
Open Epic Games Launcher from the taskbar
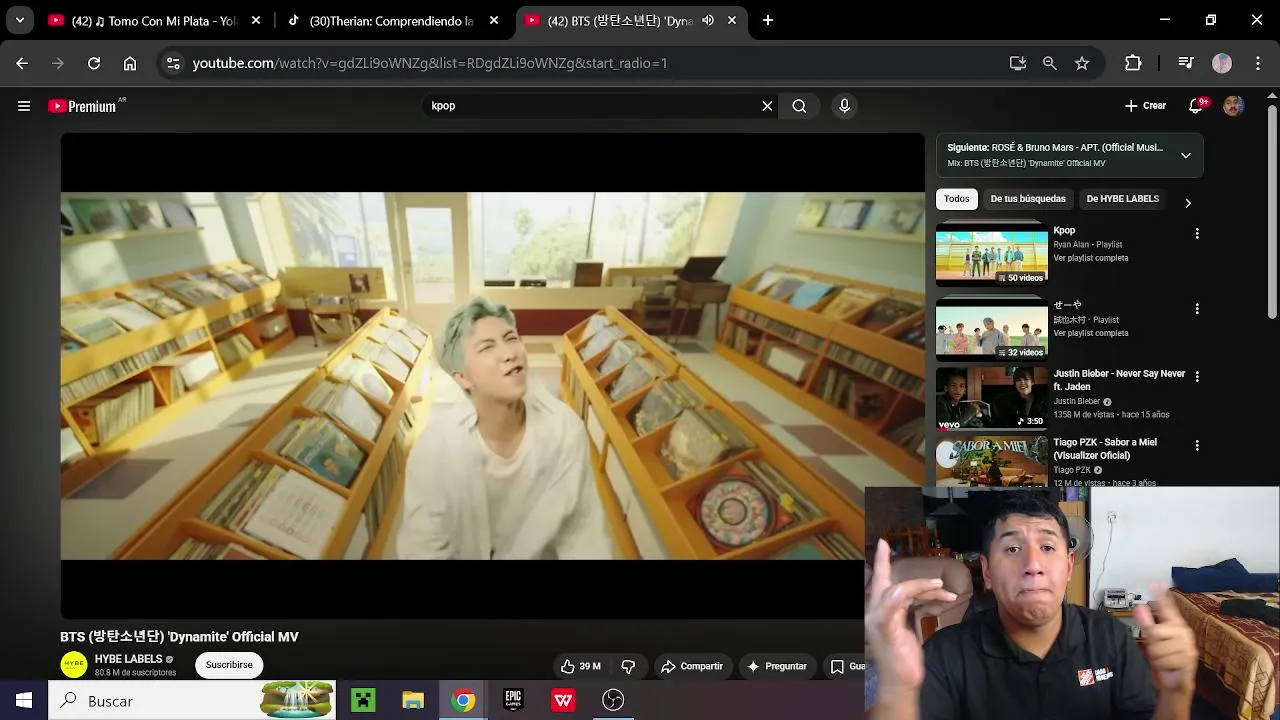[513, 701]
